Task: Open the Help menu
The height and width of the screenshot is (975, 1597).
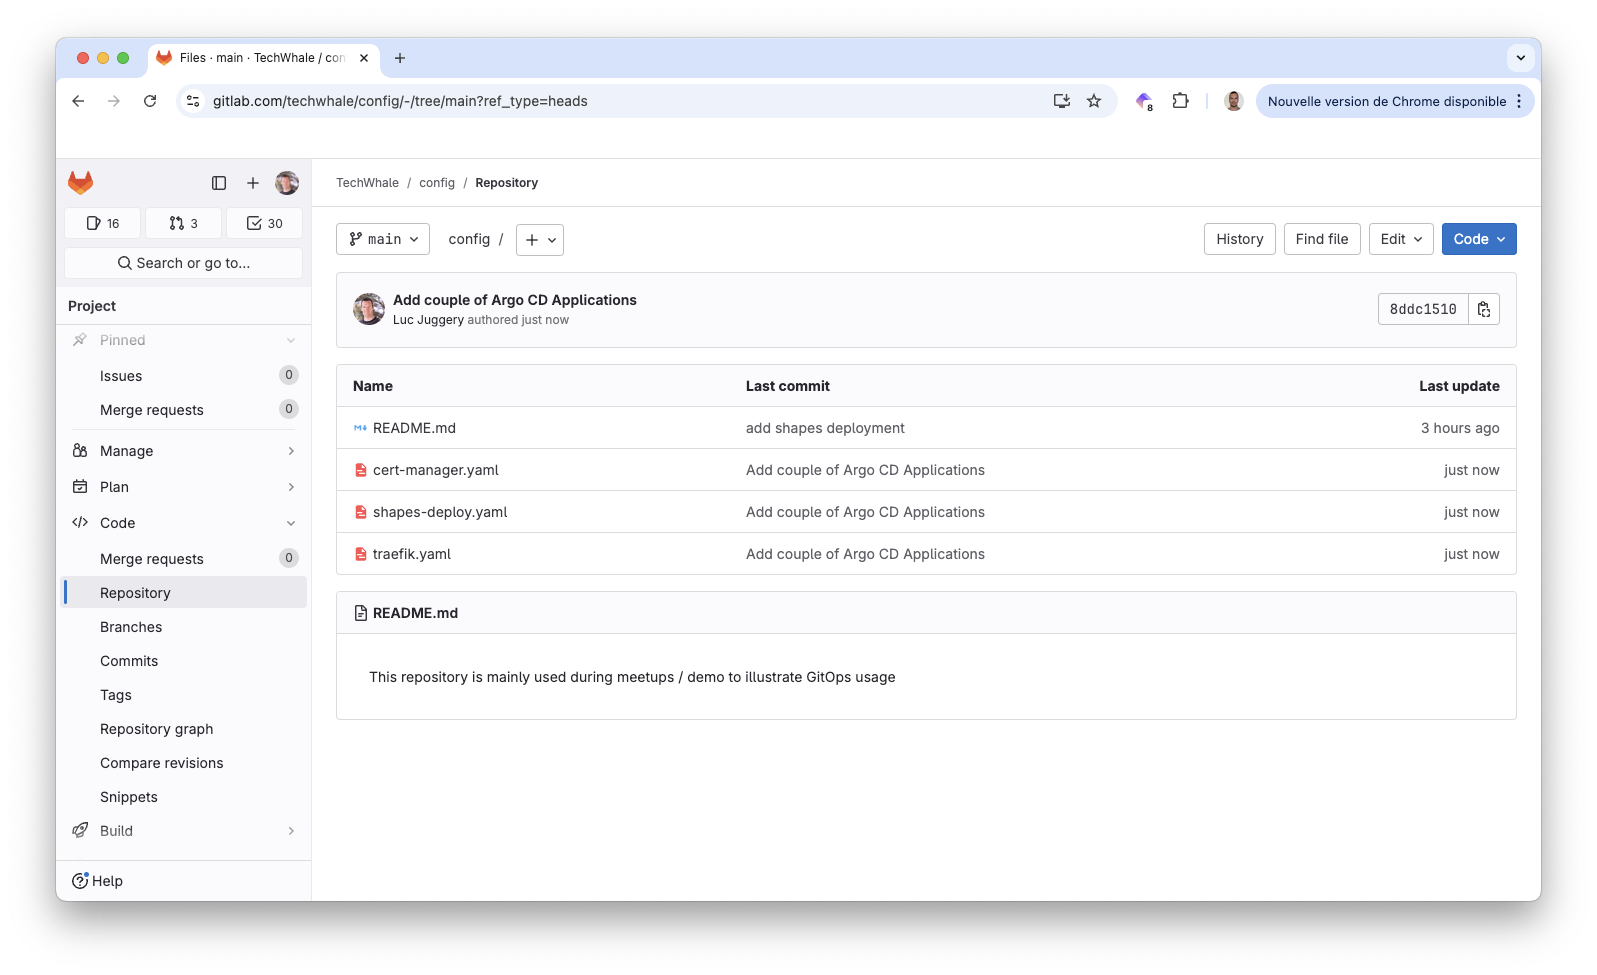Action: [98, 881]
